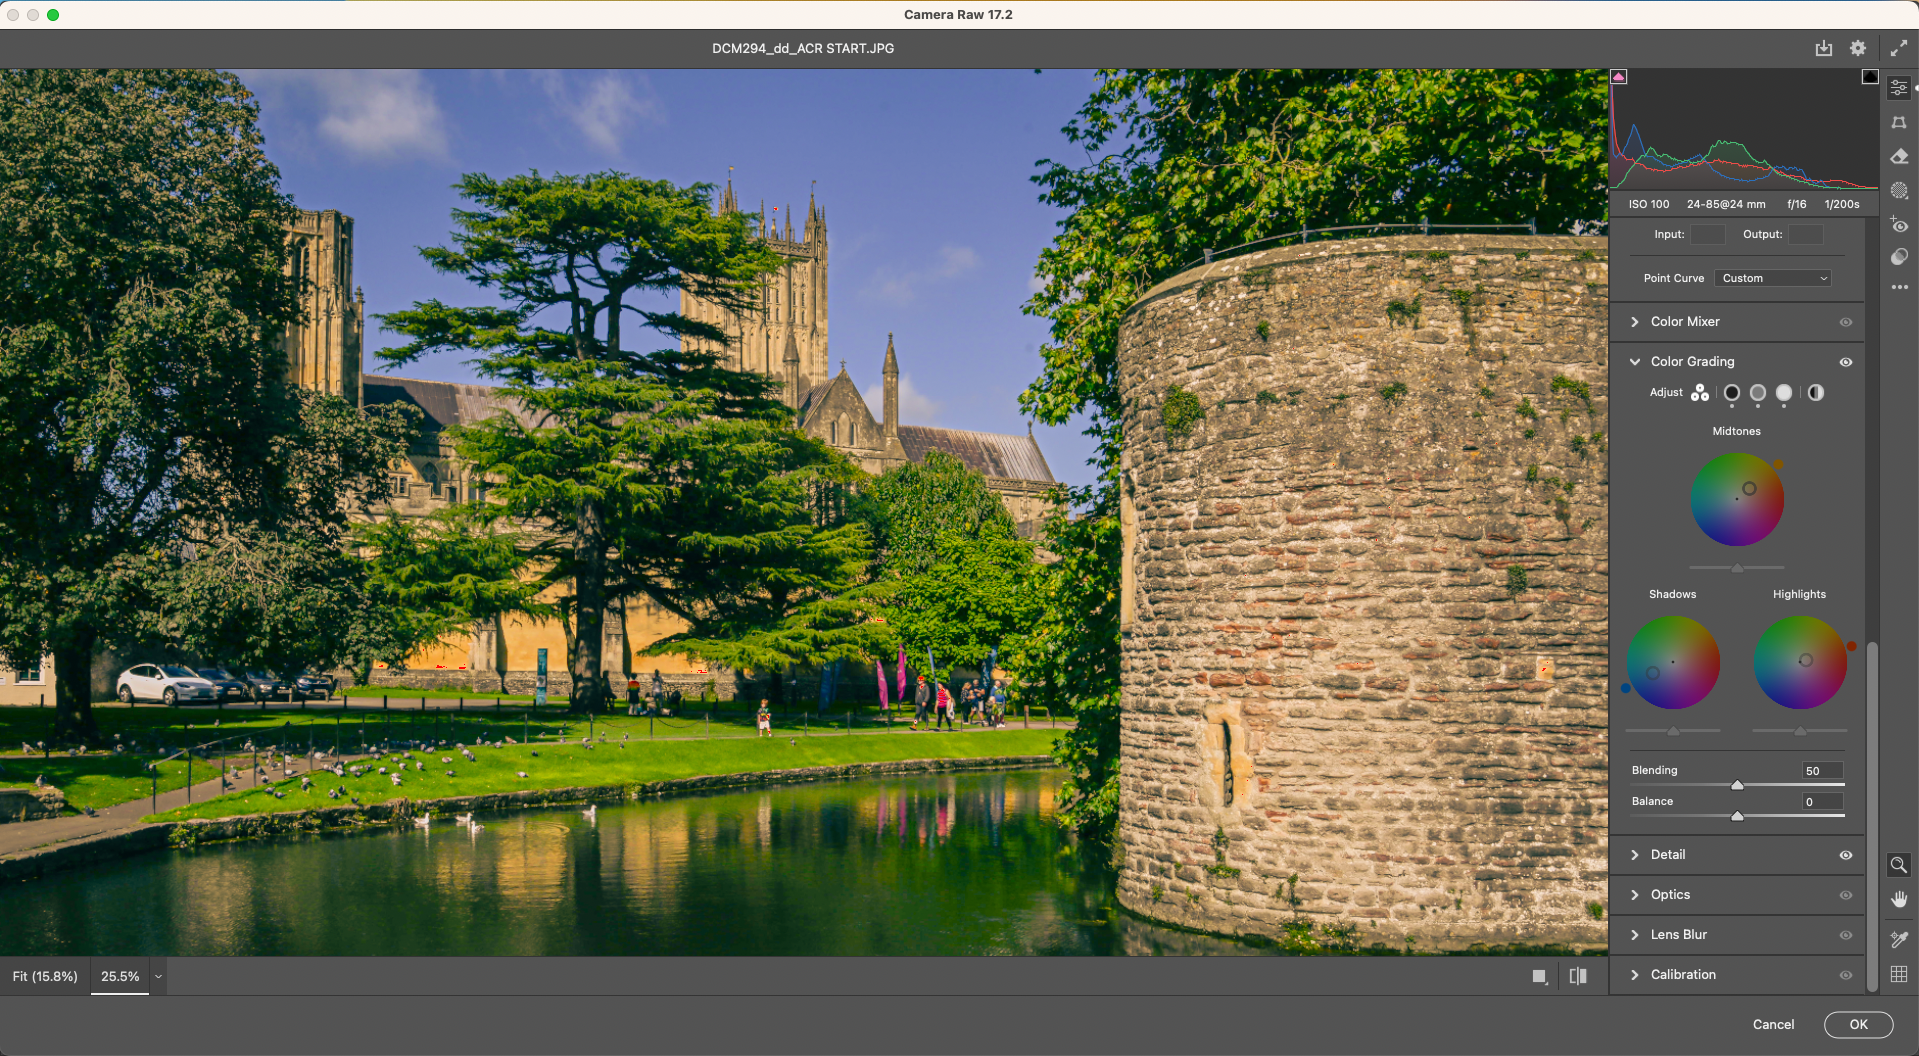Toggle Color Mixer visibility eye
Viewport: 1919px width, 1056px height.
[1846, 322]
